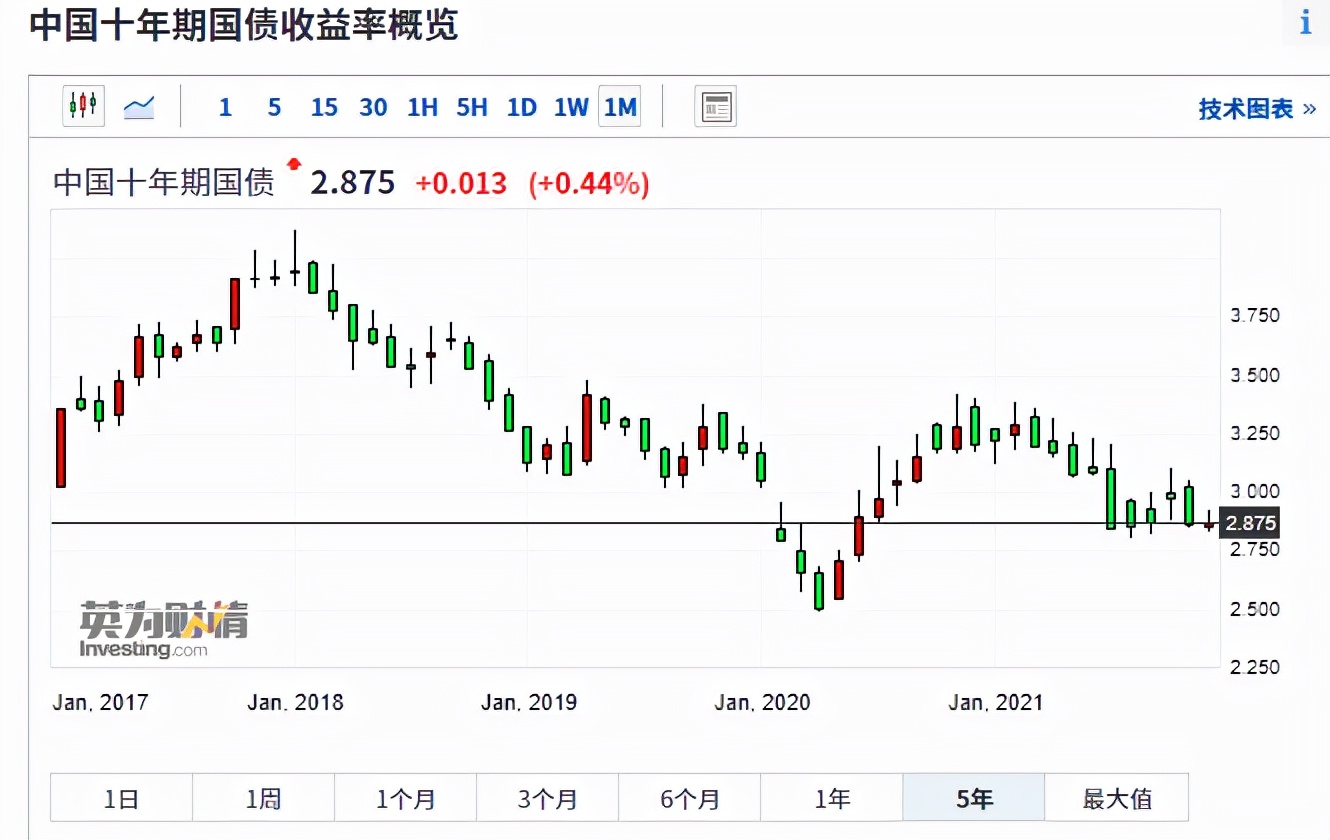Click the info icon at top right
The image size is (1330, 840).
(1304, 22)
